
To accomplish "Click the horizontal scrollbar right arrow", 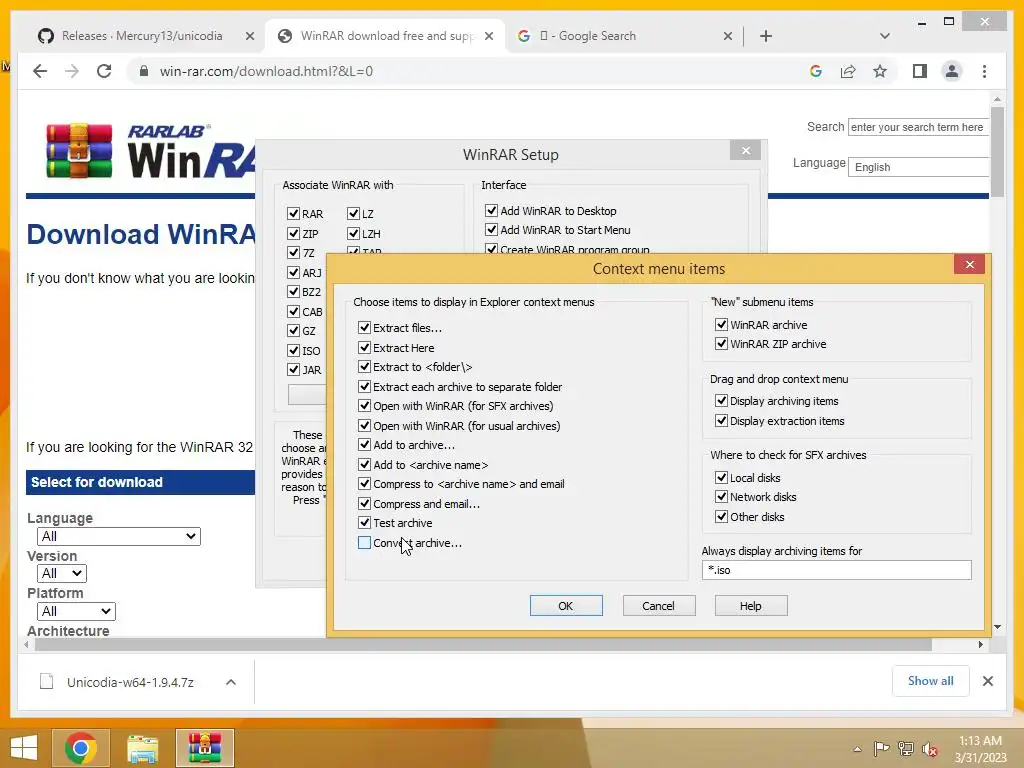I will point(980,645).
